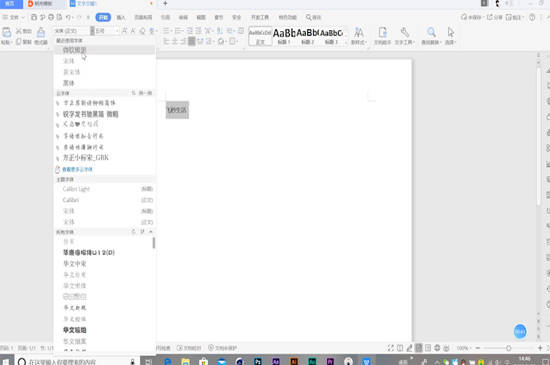The image size is (550, 365).
Task: Toggle page layout view in status bar
Action: click(x=418, y=348)
